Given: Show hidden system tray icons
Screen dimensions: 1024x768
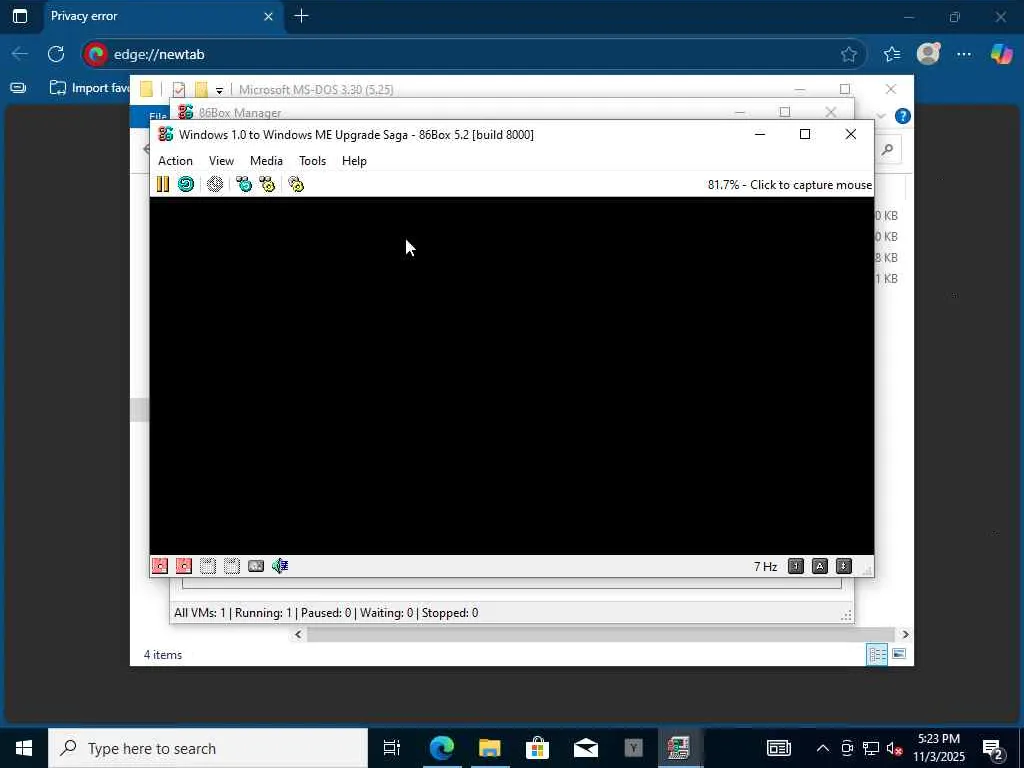Looking at the screenshot, I should (823, 748).
